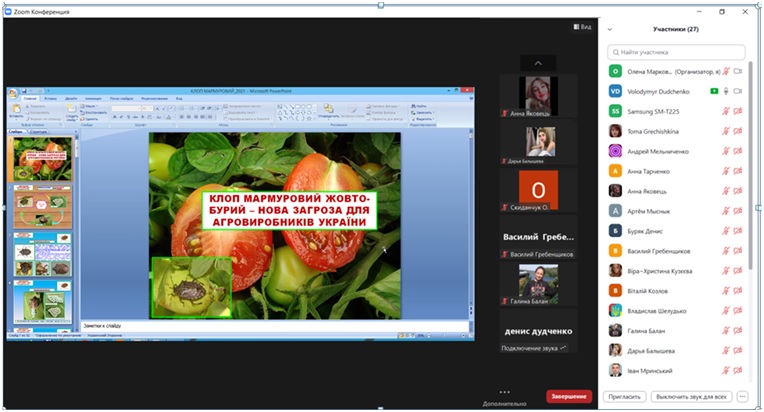
Task: Muted mic icon for Анна Яковець row
Action: click(x=726, y=191)
